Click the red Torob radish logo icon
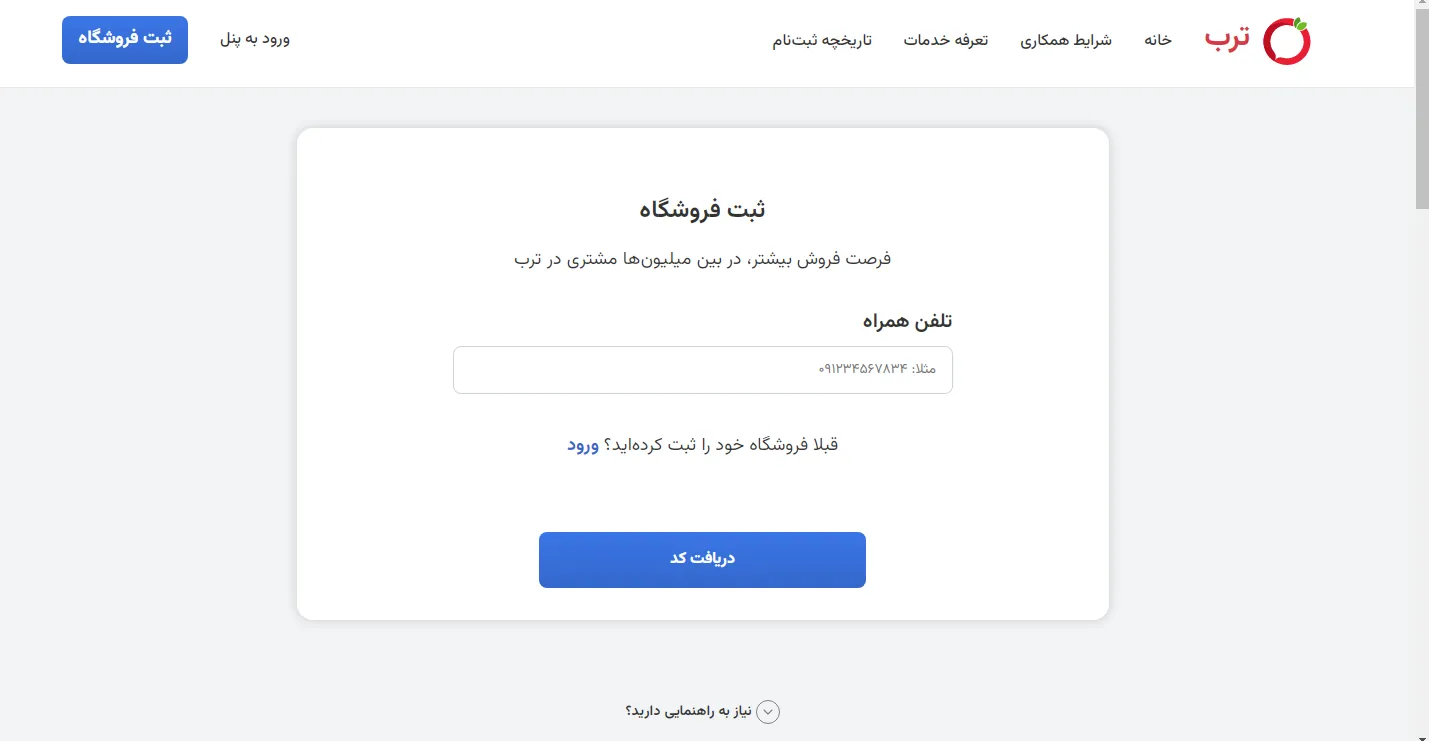 click(x=1286, y=40)
